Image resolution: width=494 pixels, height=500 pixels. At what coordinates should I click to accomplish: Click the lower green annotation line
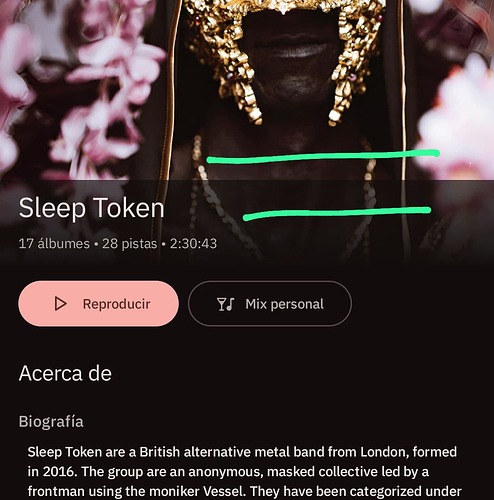click(x=337, y=213)
